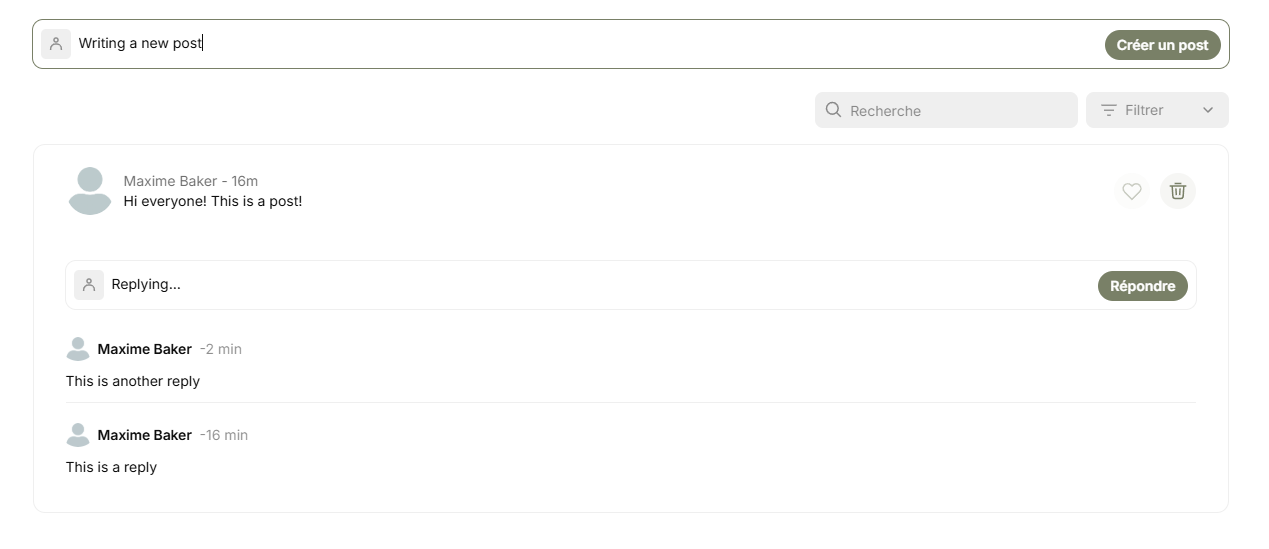Click author name on the 16 min reply
Viewport: 1269px width, 549px height.
(x=145, y=435)
